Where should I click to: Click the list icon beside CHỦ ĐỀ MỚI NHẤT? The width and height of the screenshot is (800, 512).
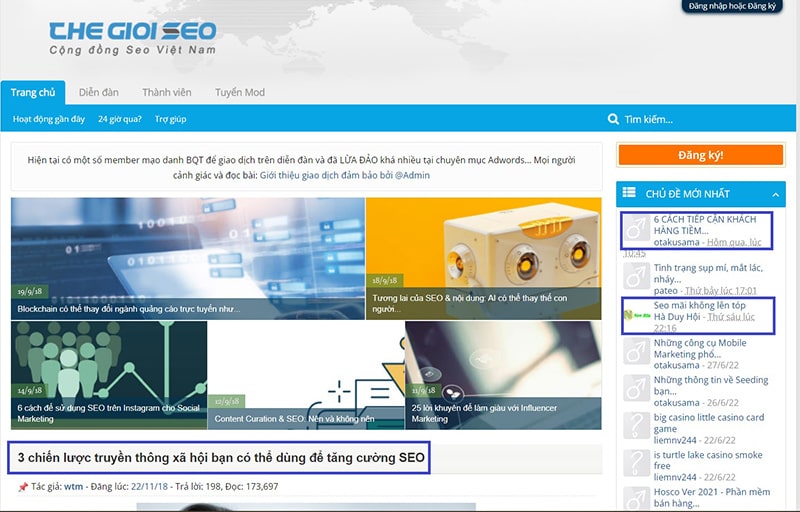[629, 193]
